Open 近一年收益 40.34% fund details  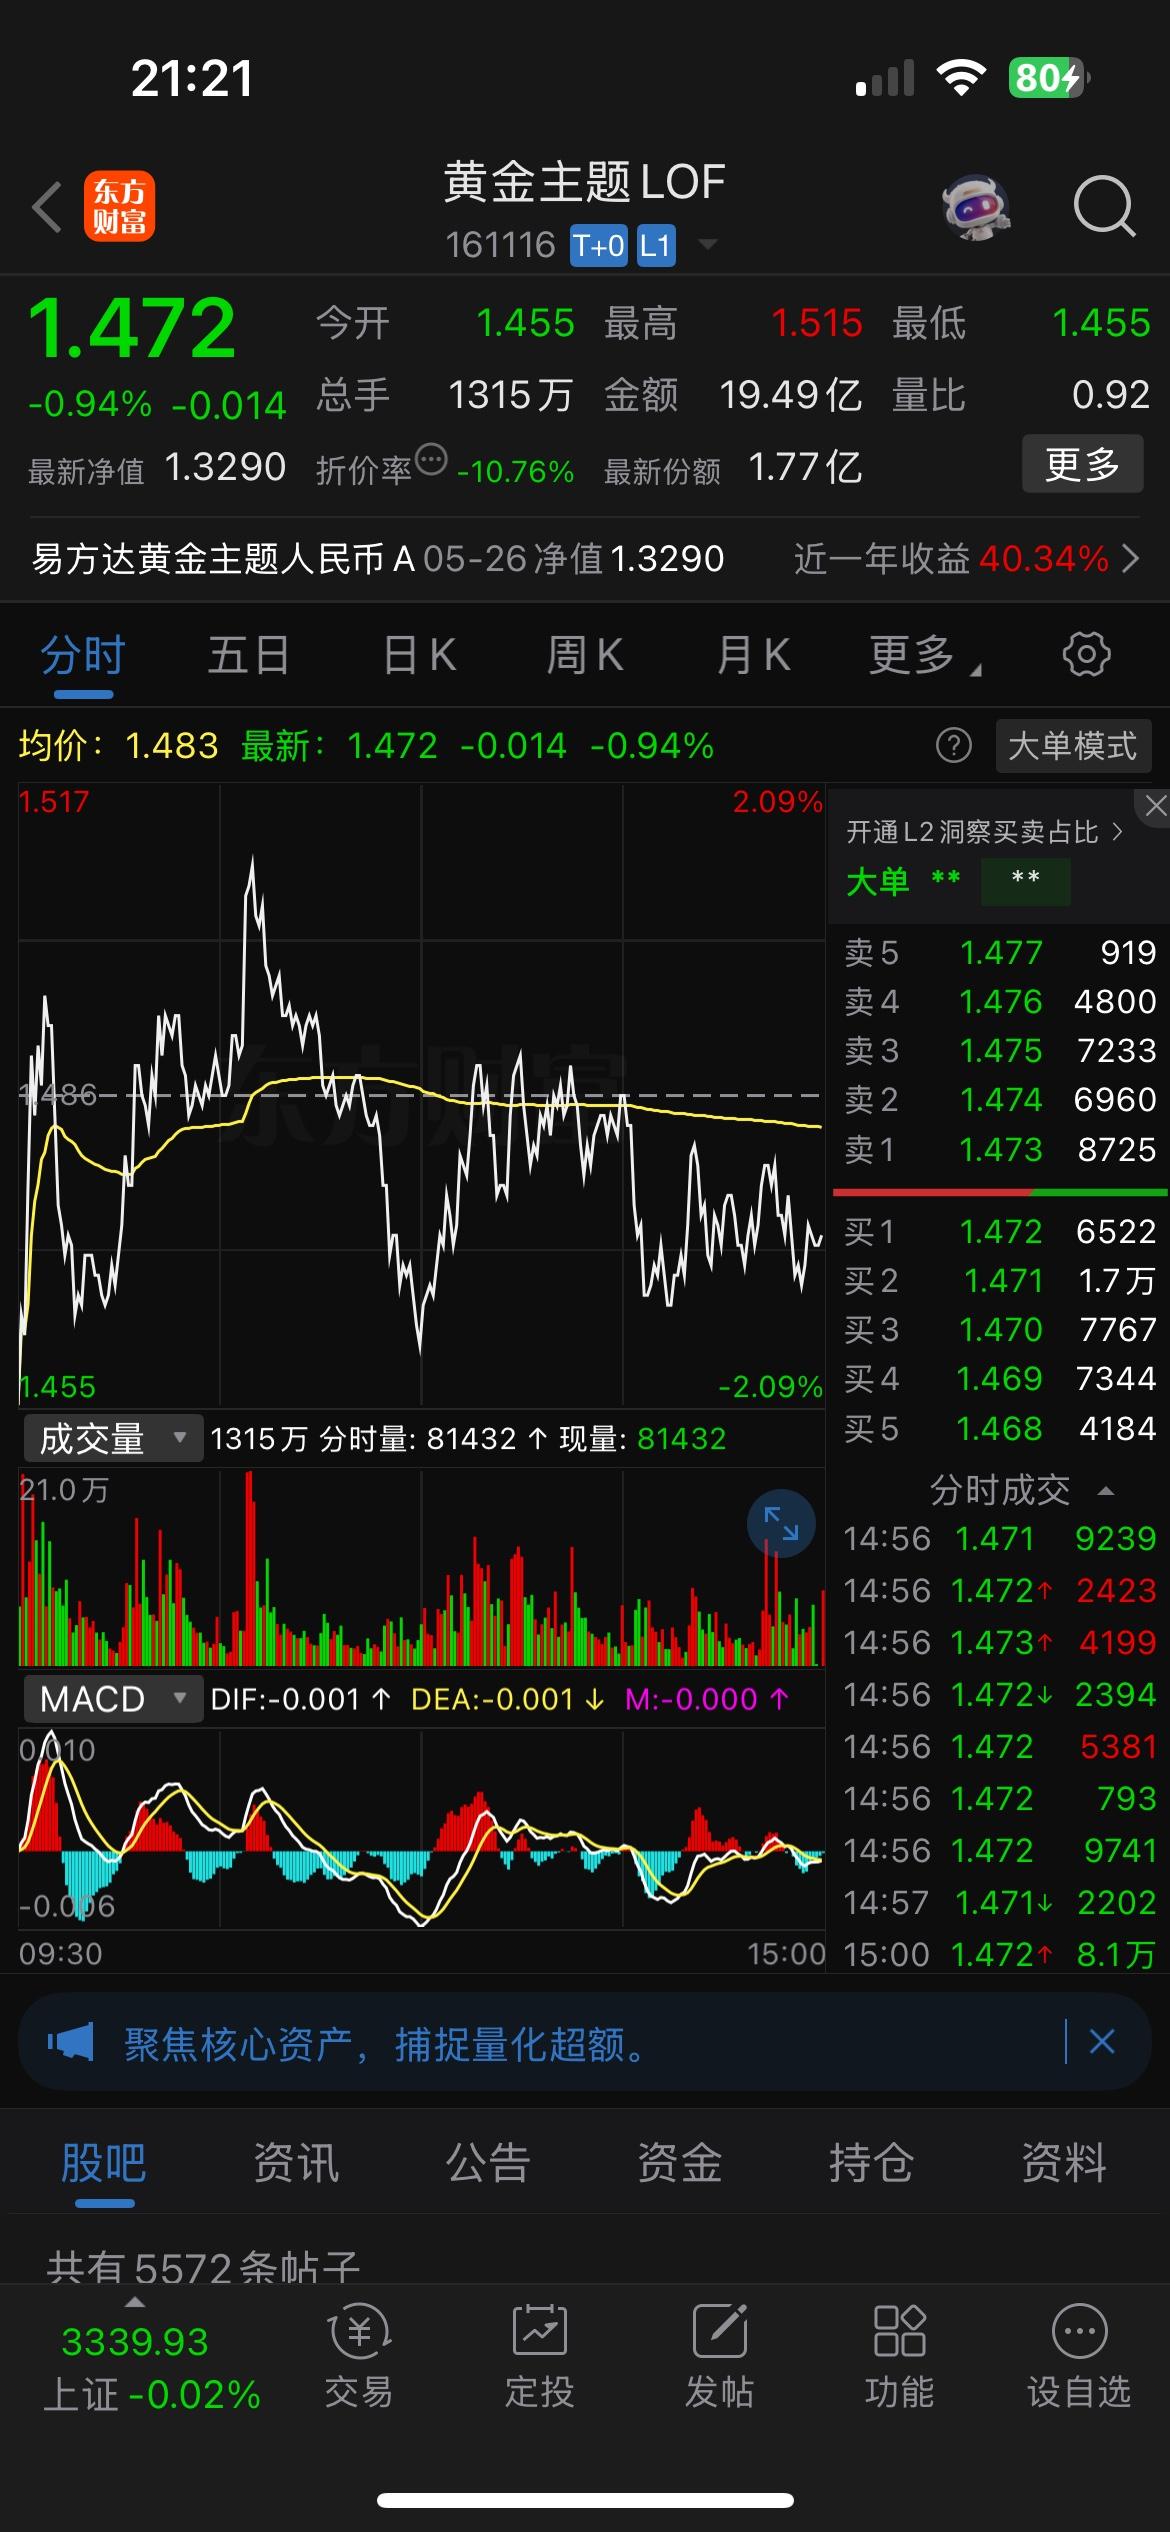[966, 558]
